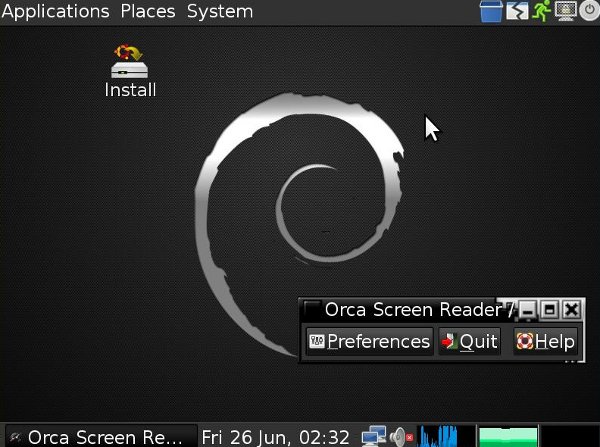Open the Places menu
The height and width of the screenshot is (447, 600).
click(148, 11)
